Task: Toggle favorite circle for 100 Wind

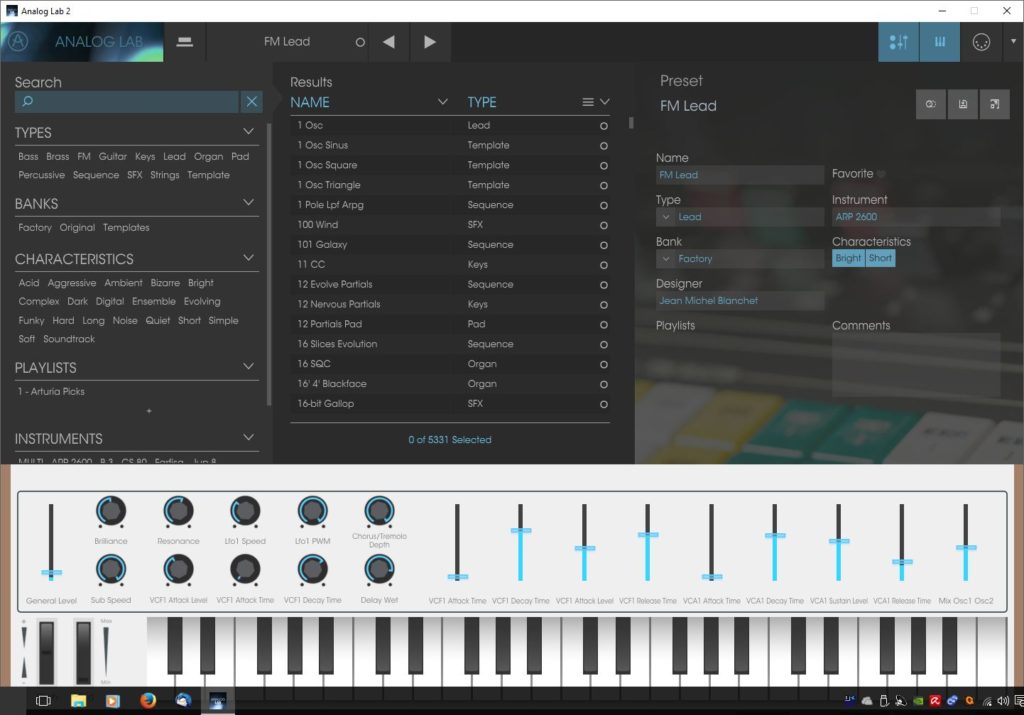Action: click(603, 225)
